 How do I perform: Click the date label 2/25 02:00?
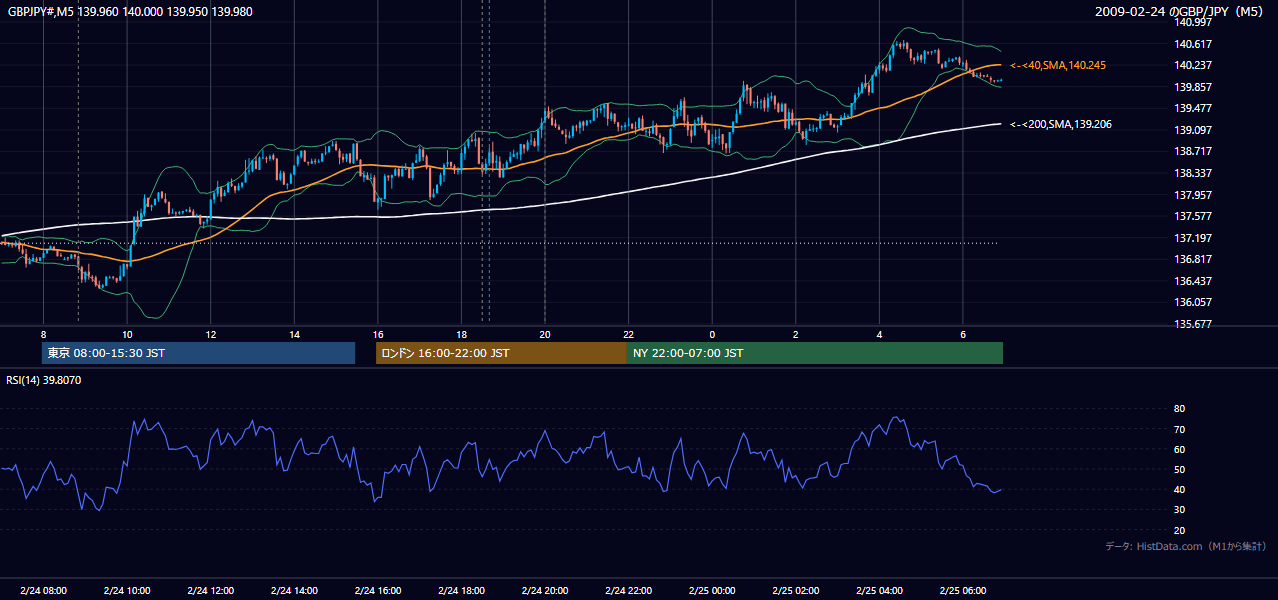coord(796,591)
